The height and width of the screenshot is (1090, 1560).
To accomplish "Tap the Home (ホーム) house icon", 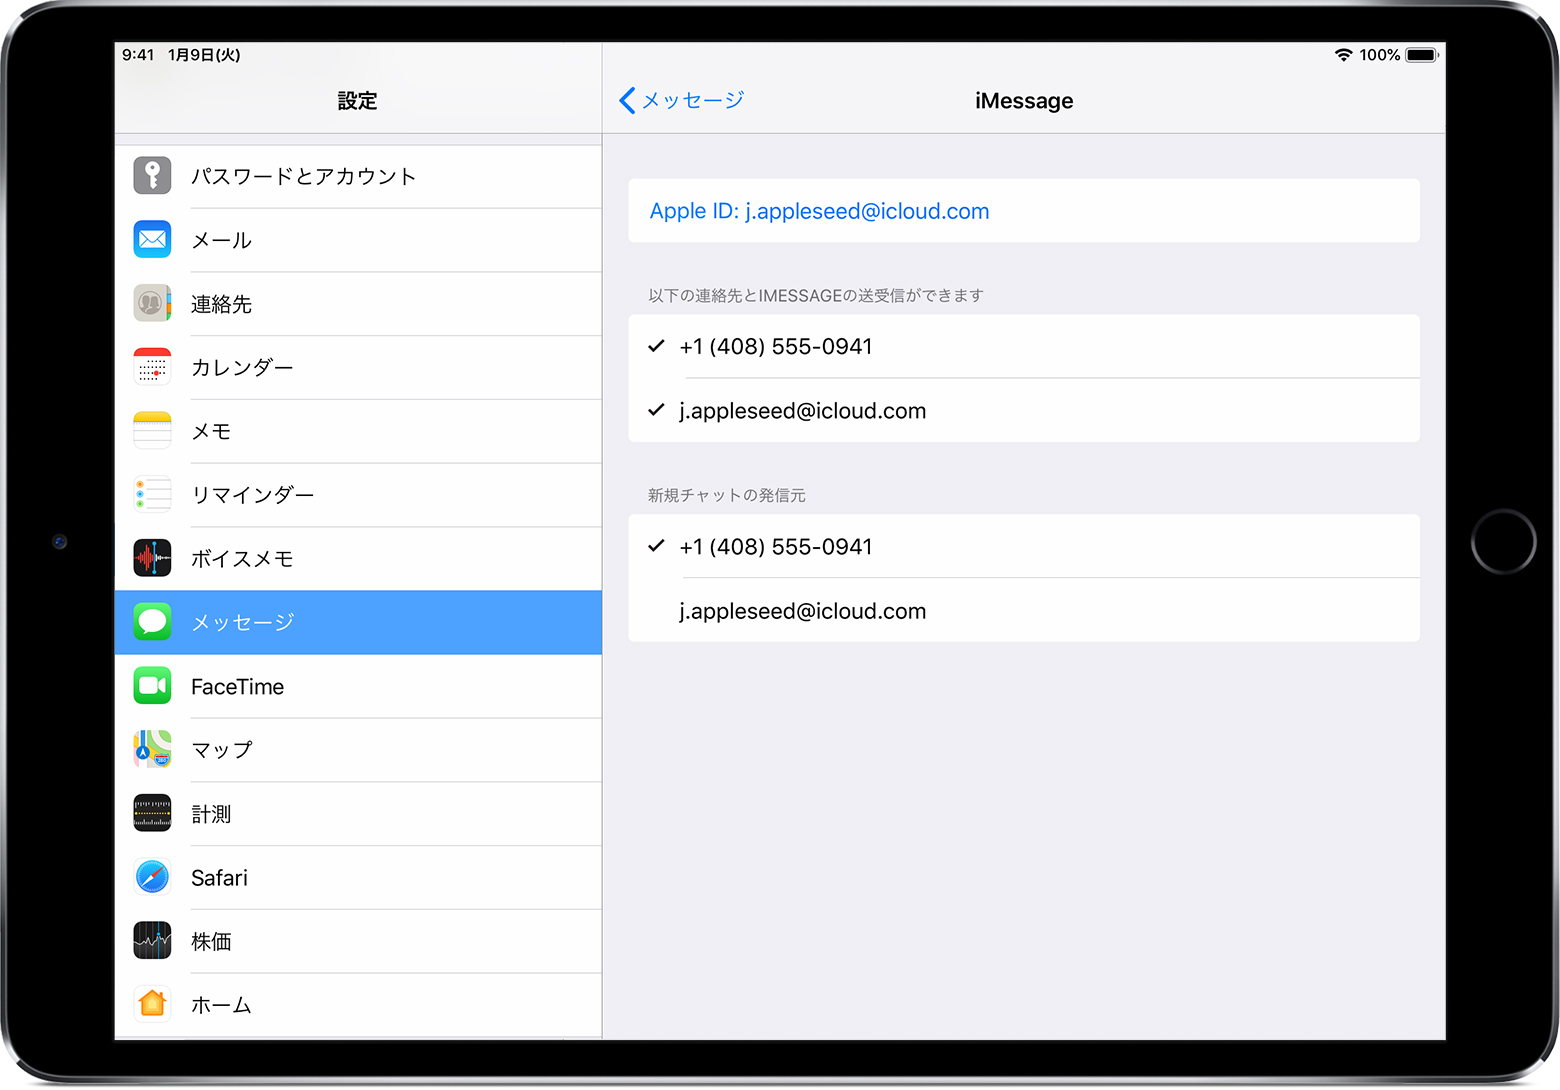I will pyautogui.click(x=152, y=1004).
